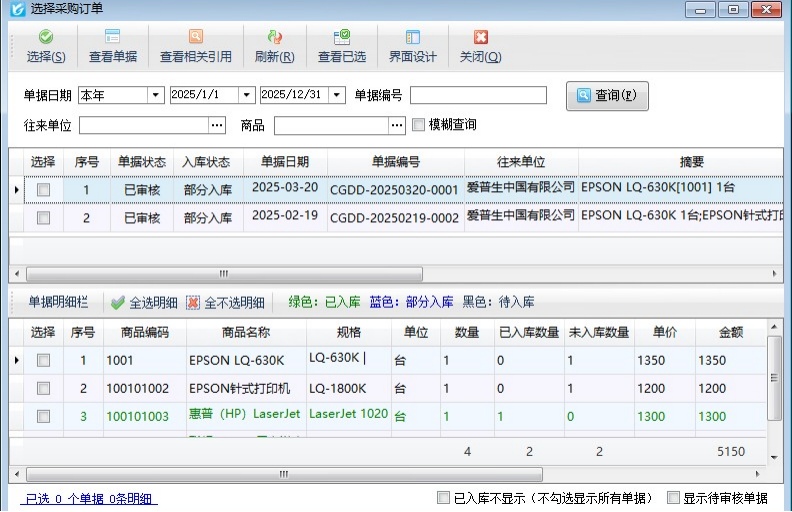Click into the 单据编号 input field
This screenshot has height=512, width=792.
[478, 95]
